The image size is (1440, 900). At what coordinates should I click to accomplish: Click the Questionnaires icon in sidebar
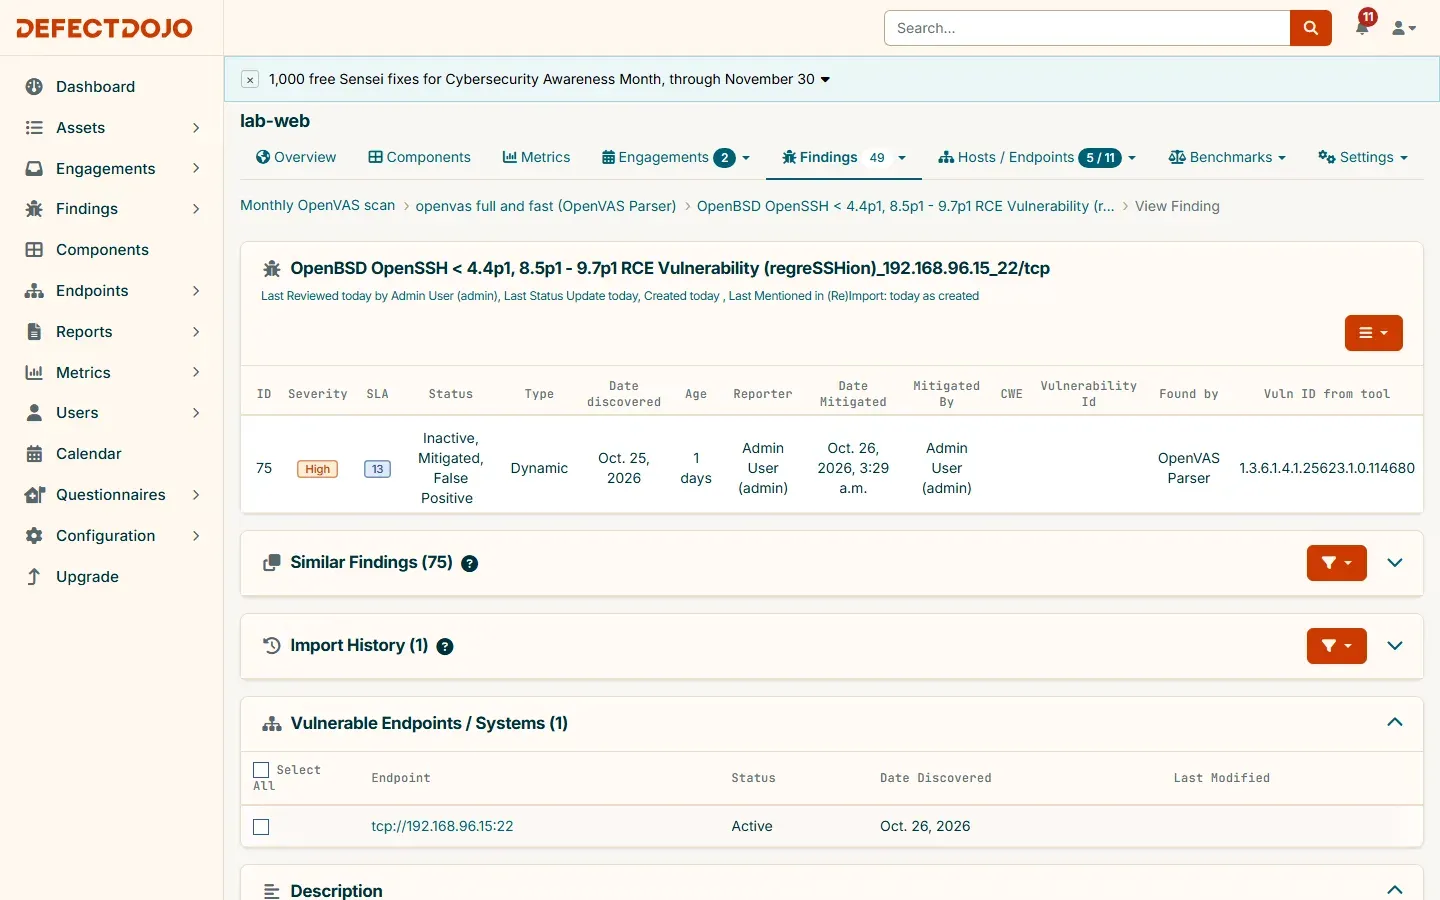click(x=34, y=494)
